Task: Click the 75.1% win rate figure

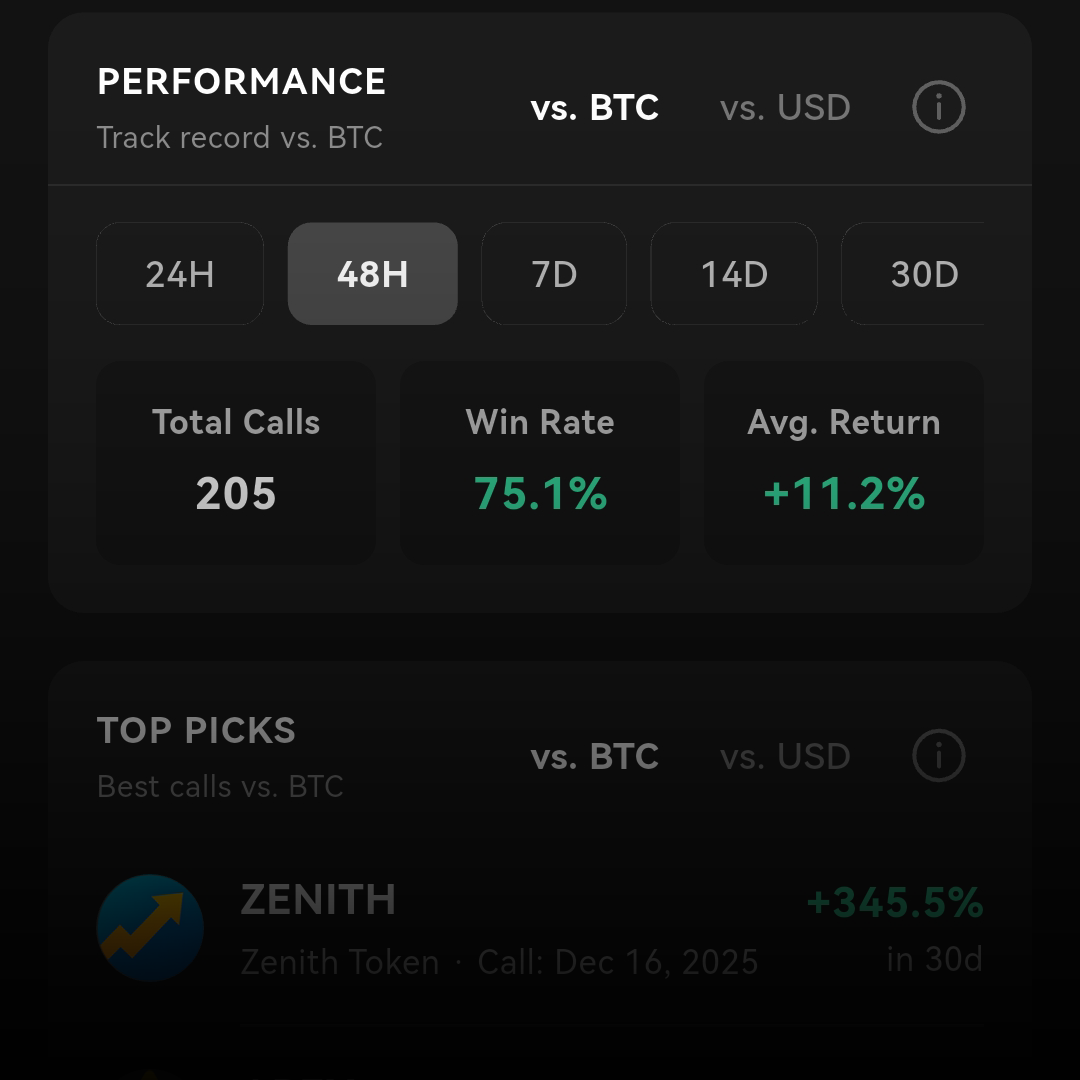Action: pyautogui.click(x=539, y=493)
